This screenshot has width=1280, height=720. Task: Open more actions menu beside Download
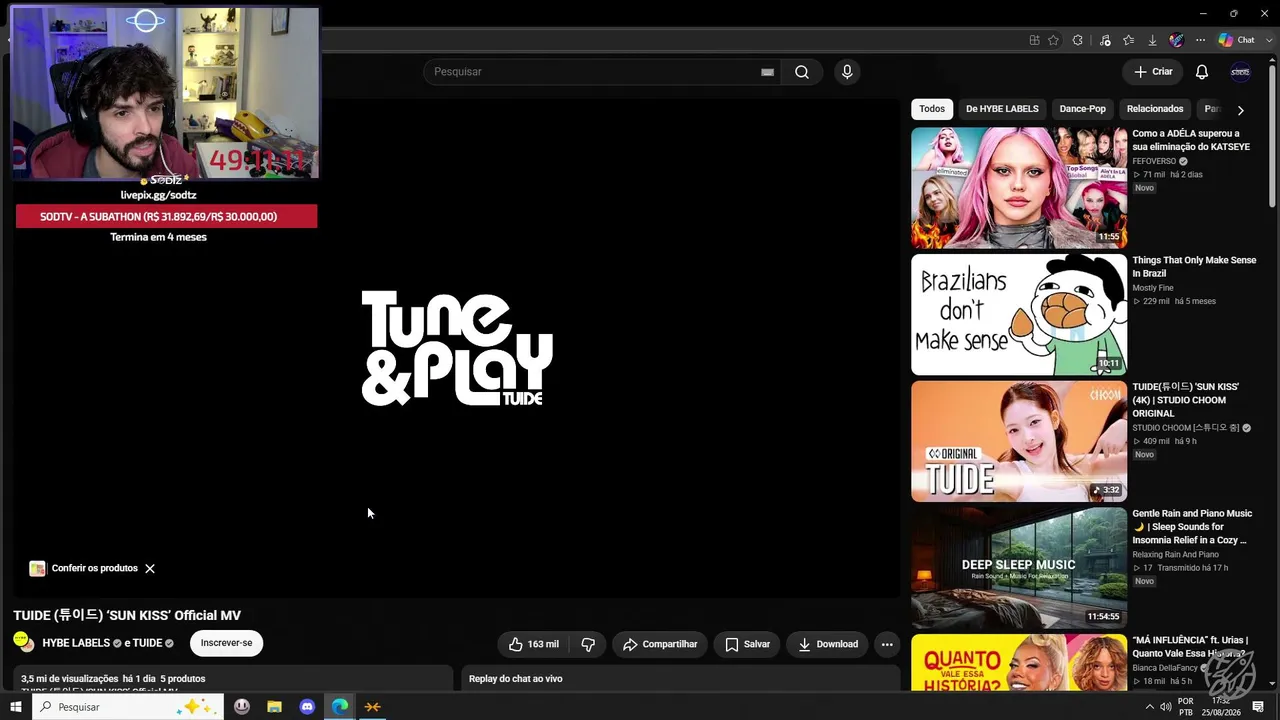tap(887, 645)
